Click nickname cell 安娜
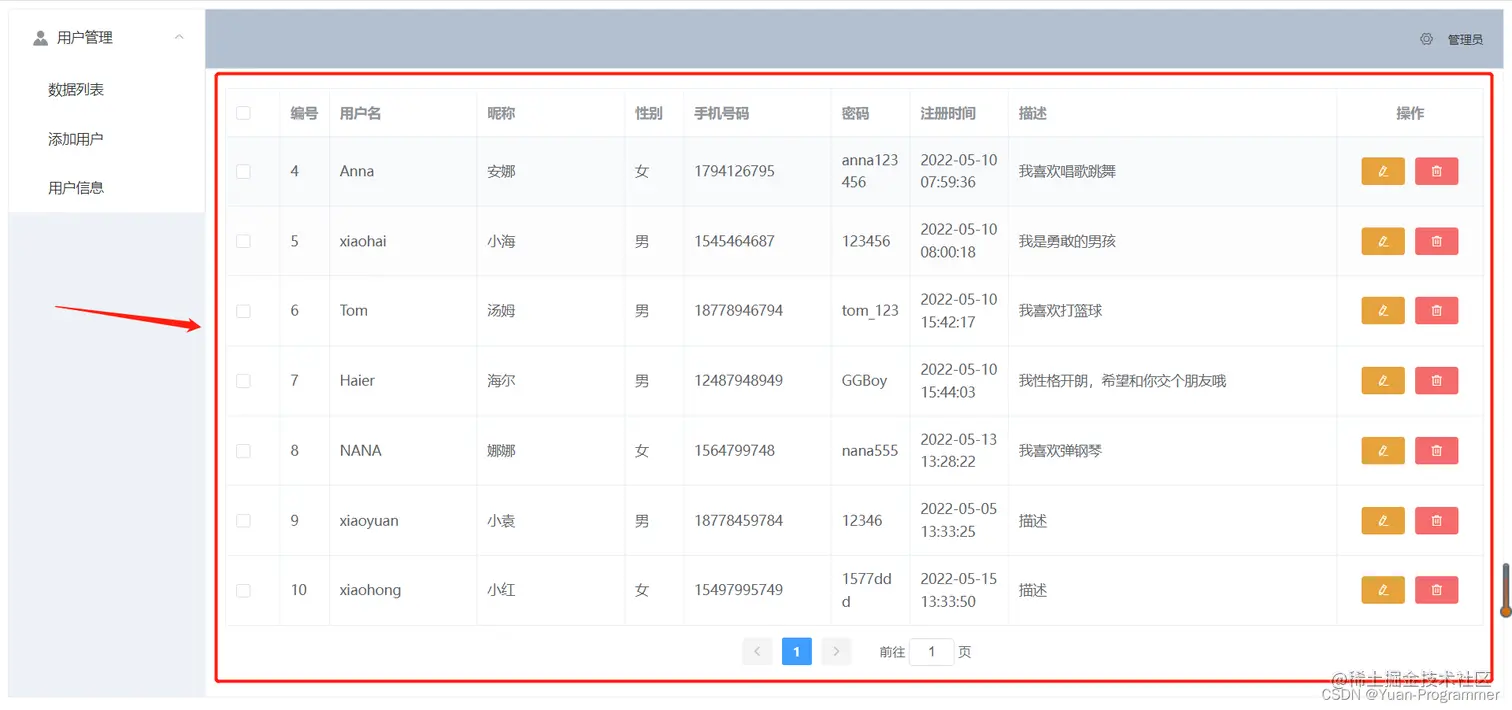The height and width of the screenshot is (710, 1512). [501, 171]
